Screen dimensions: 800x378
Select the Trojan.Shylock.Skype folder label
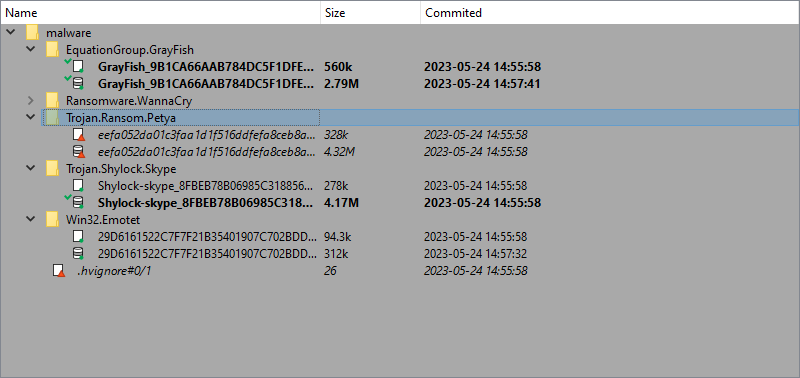click(121, 168)
